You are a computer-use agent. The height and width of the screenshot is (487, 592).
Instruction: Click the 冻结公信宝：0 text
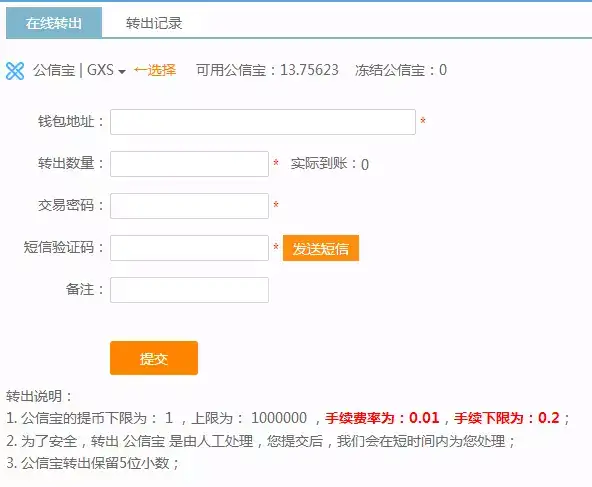point(401,70)
